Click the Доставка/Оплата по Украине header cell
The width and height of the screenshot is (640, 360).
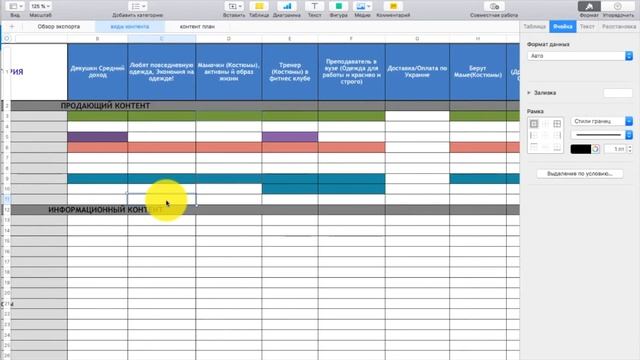pos(417,72)
